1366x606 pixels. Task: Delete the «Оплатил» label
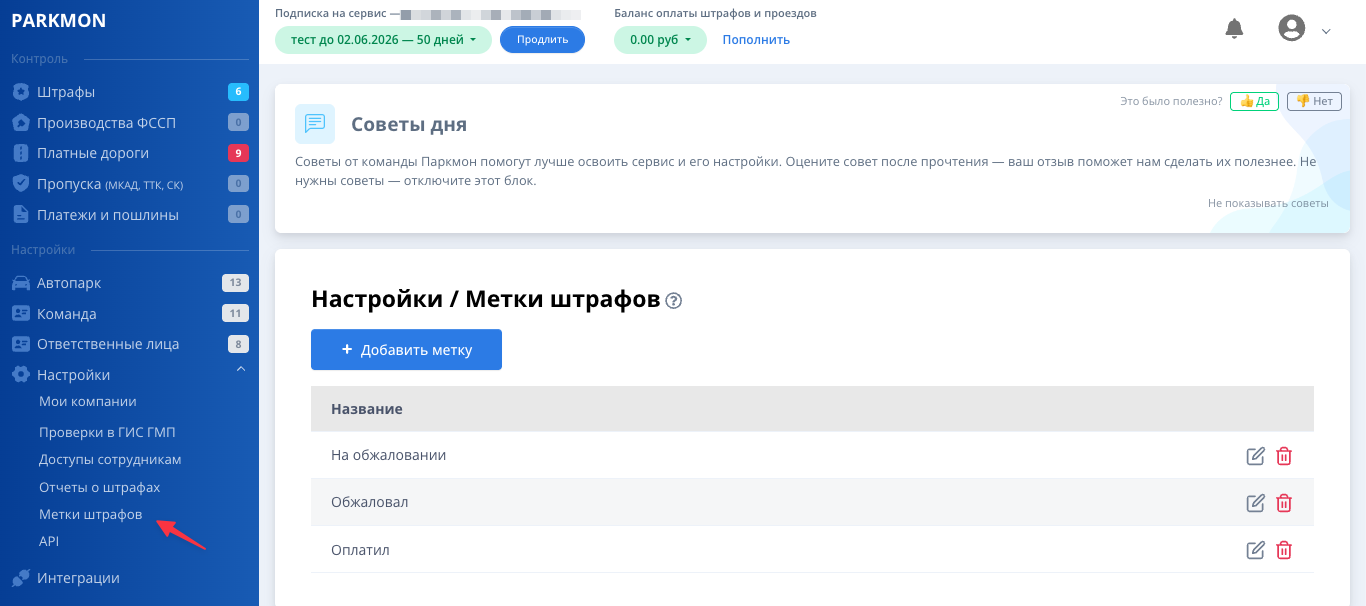[x=1284, y=550]
